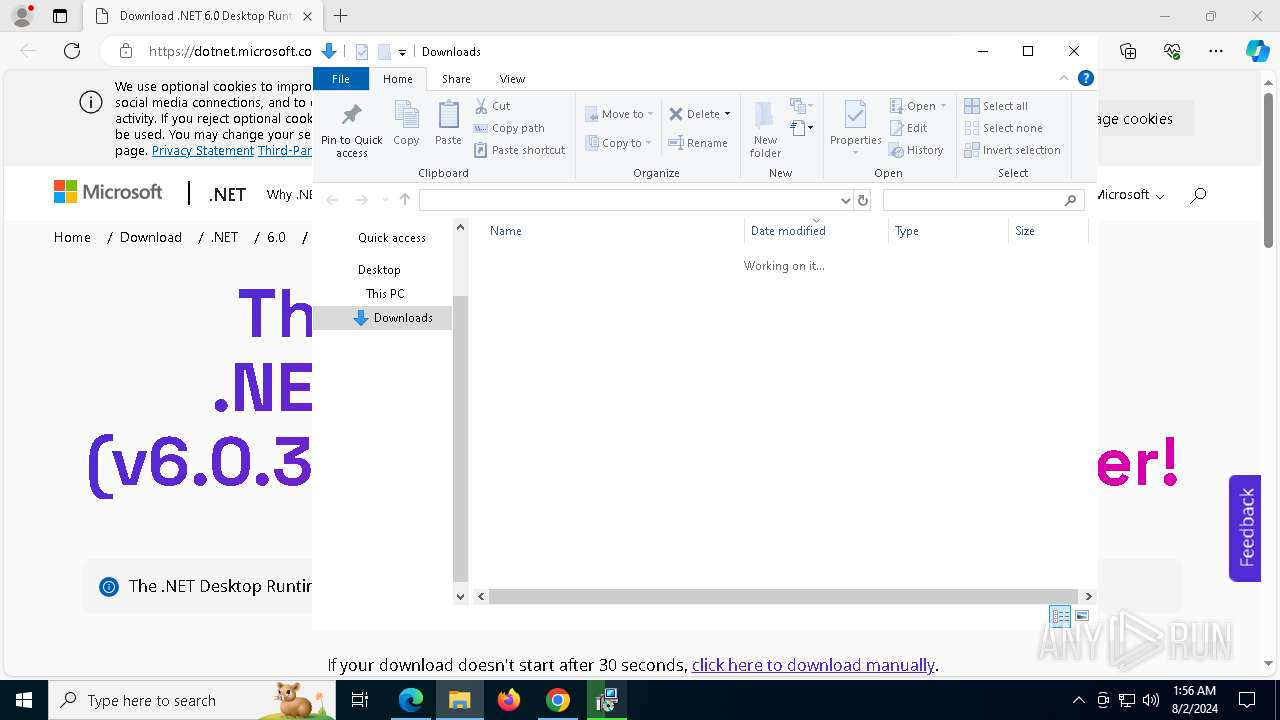Launch Firefox from the taskbar

tap(509, 700)
